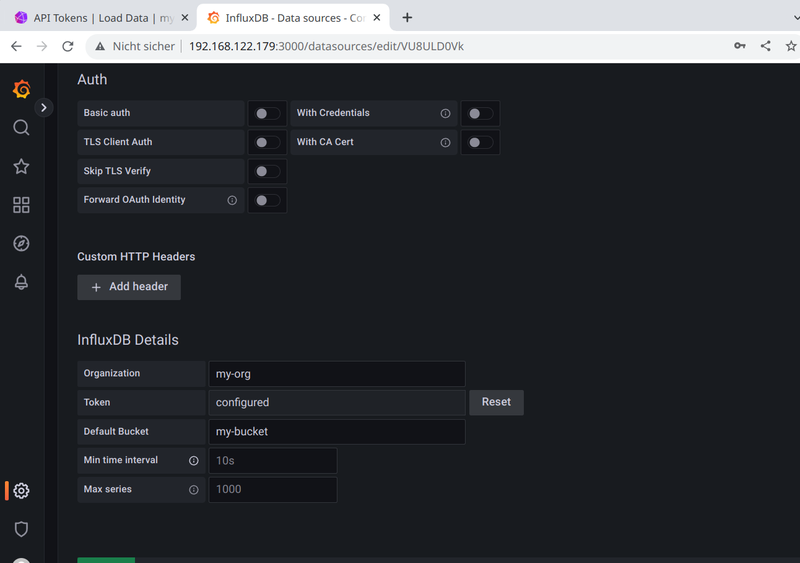This screenshot has height=563, width=800.
Task: Close the API Tokens tab
Action: point(185,18)
